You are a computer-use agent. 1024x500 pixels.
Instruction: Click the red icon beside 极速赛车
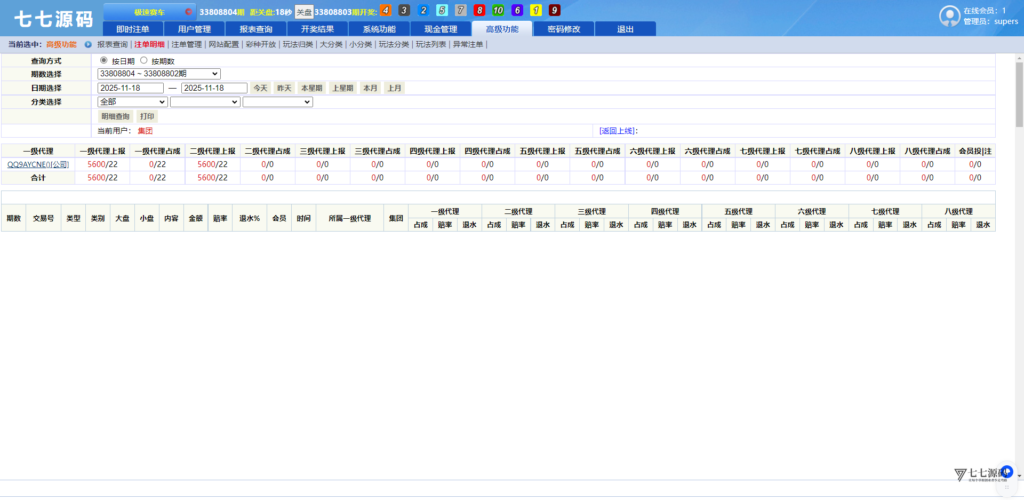[x=188, y=12]
